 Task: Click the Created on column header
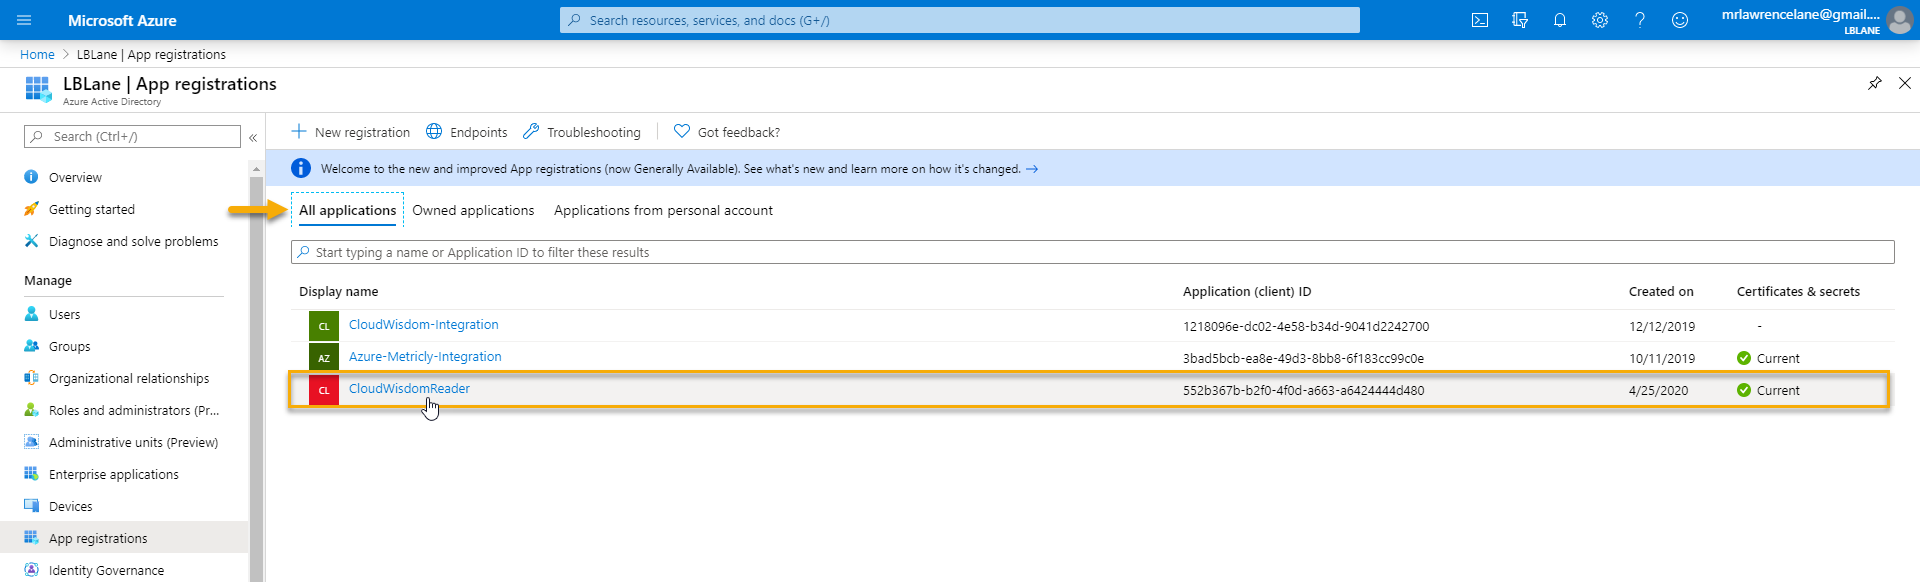point(1661,292)
